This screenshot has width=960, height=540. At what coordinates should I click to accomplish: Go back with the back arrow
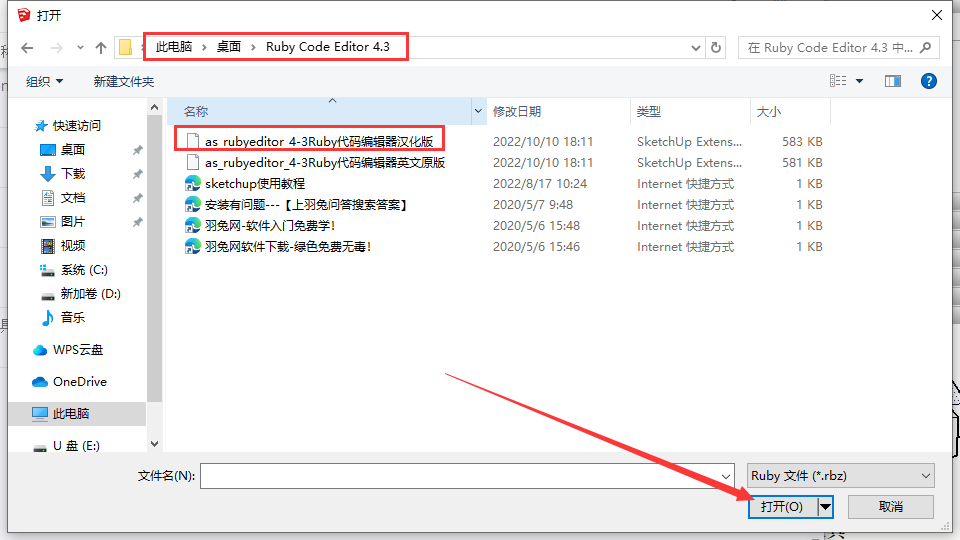pyautogui.click(x=27, y=48)
